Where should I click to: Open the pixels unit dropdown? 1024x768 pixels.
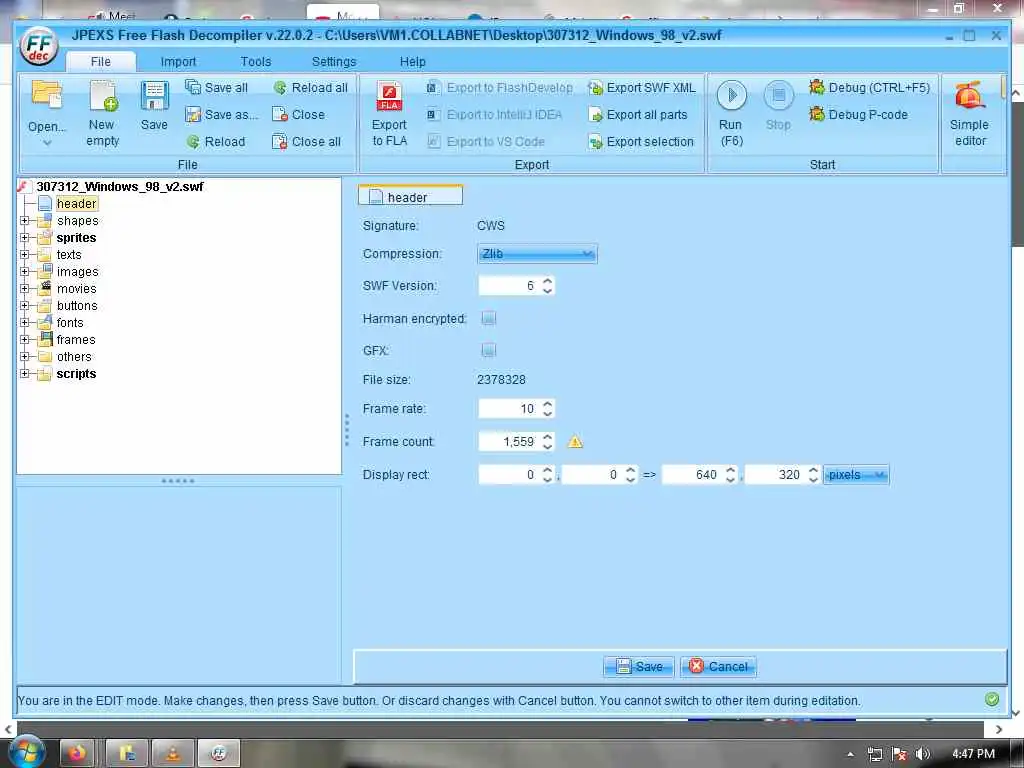coord(856,475)
